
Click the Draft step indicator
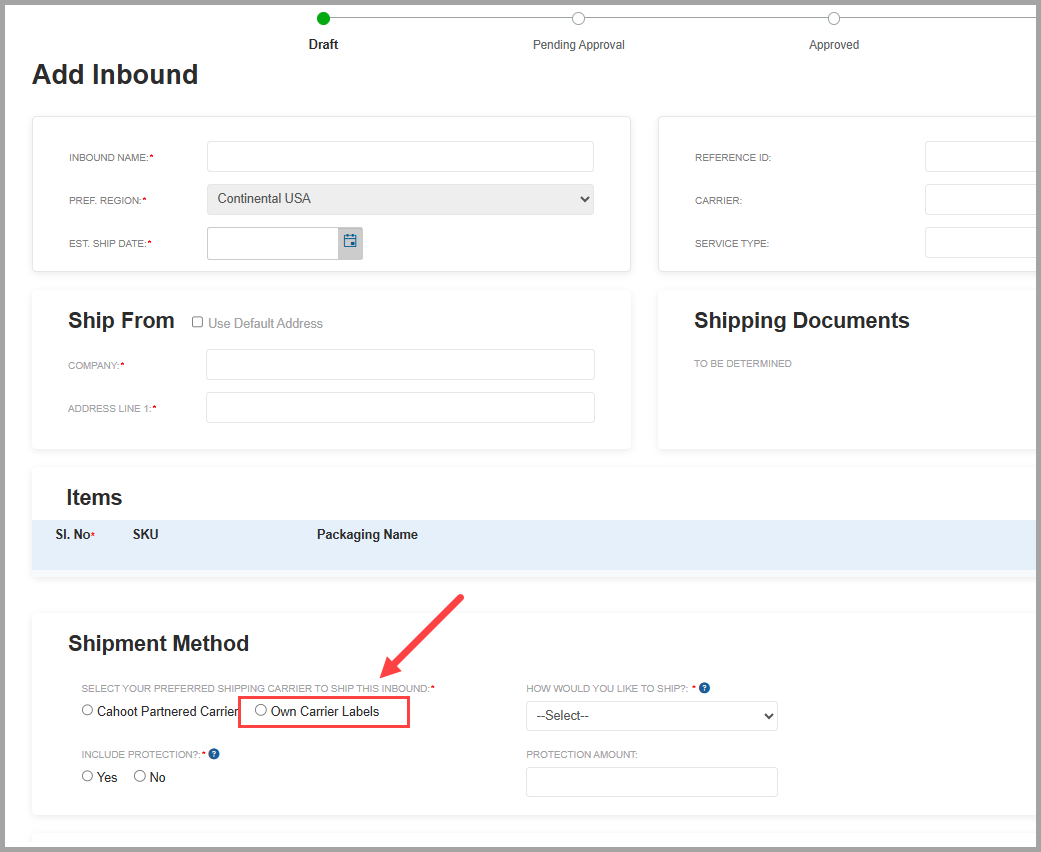(x=323, y=19)
